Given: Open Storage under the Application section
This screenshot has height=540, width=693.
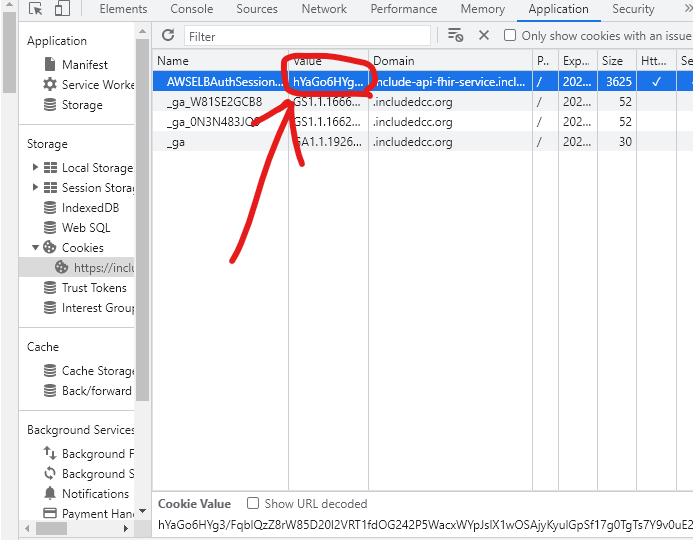Looking at the screenshot, I should [73, 105].
